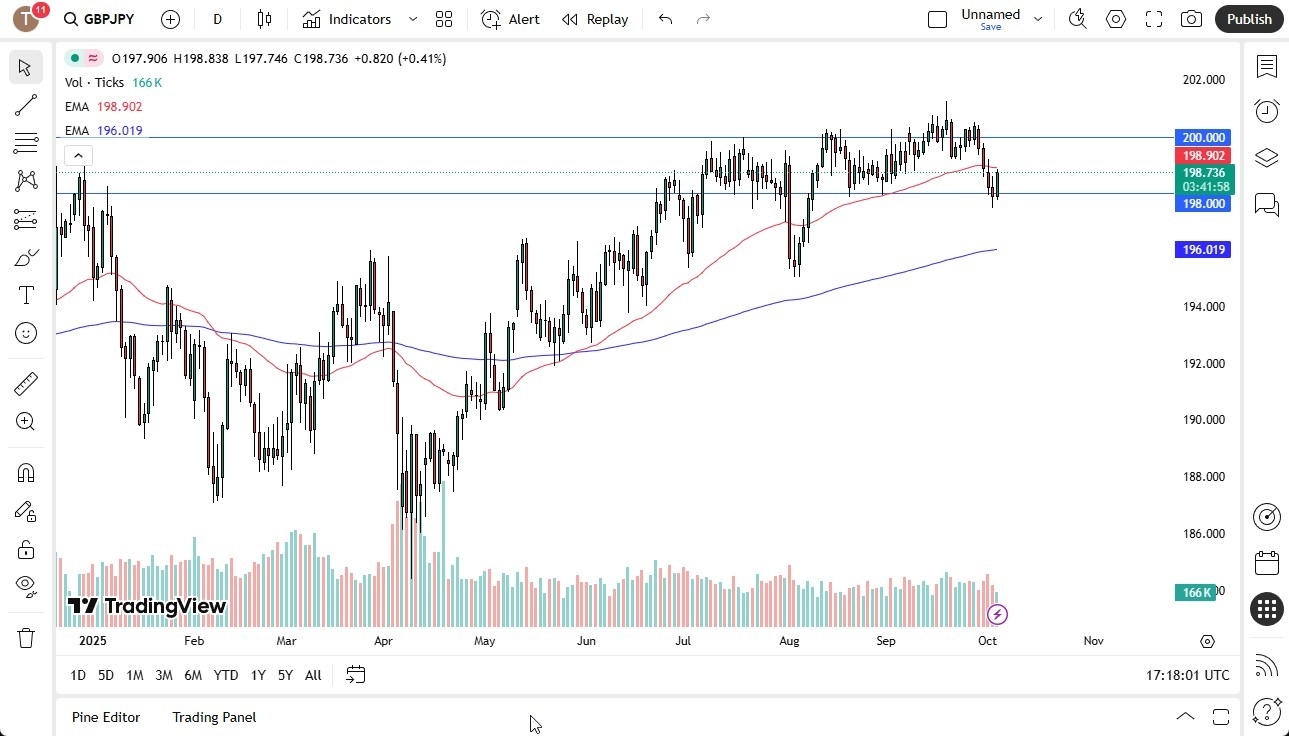This screenshot has height=736, width=1289.
Task: Pick the Brush drawing tool
Action: tap(26, 256)
